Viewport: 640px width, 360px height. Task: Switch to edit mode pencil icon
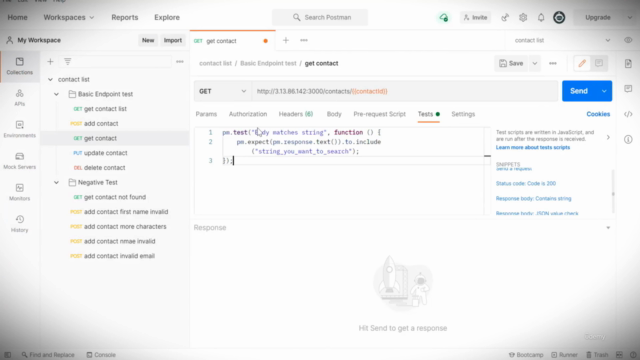[x=582, y=63]
